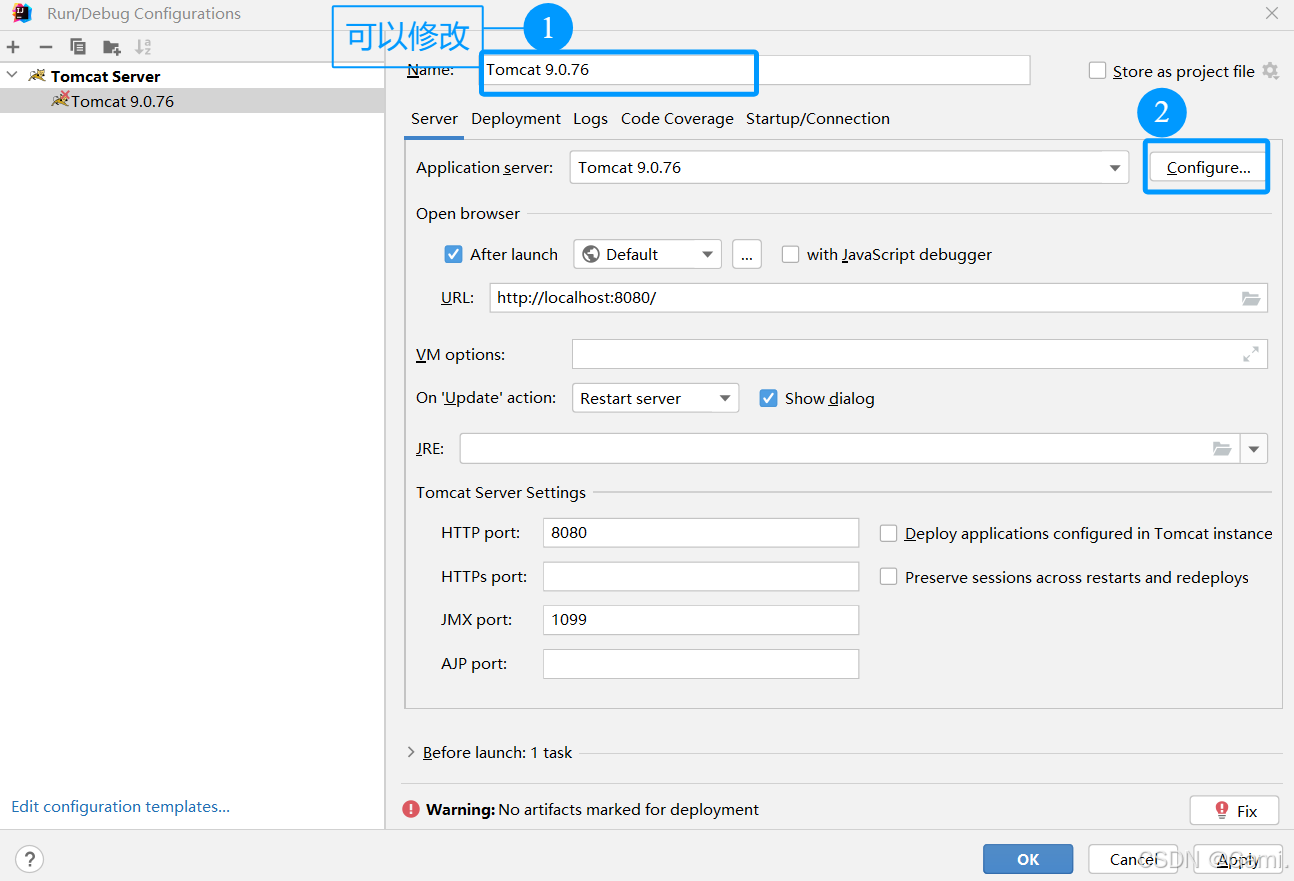Open the JRE dropdown arrow
Screen dimensions: 1294x881
pos(1254,449)
